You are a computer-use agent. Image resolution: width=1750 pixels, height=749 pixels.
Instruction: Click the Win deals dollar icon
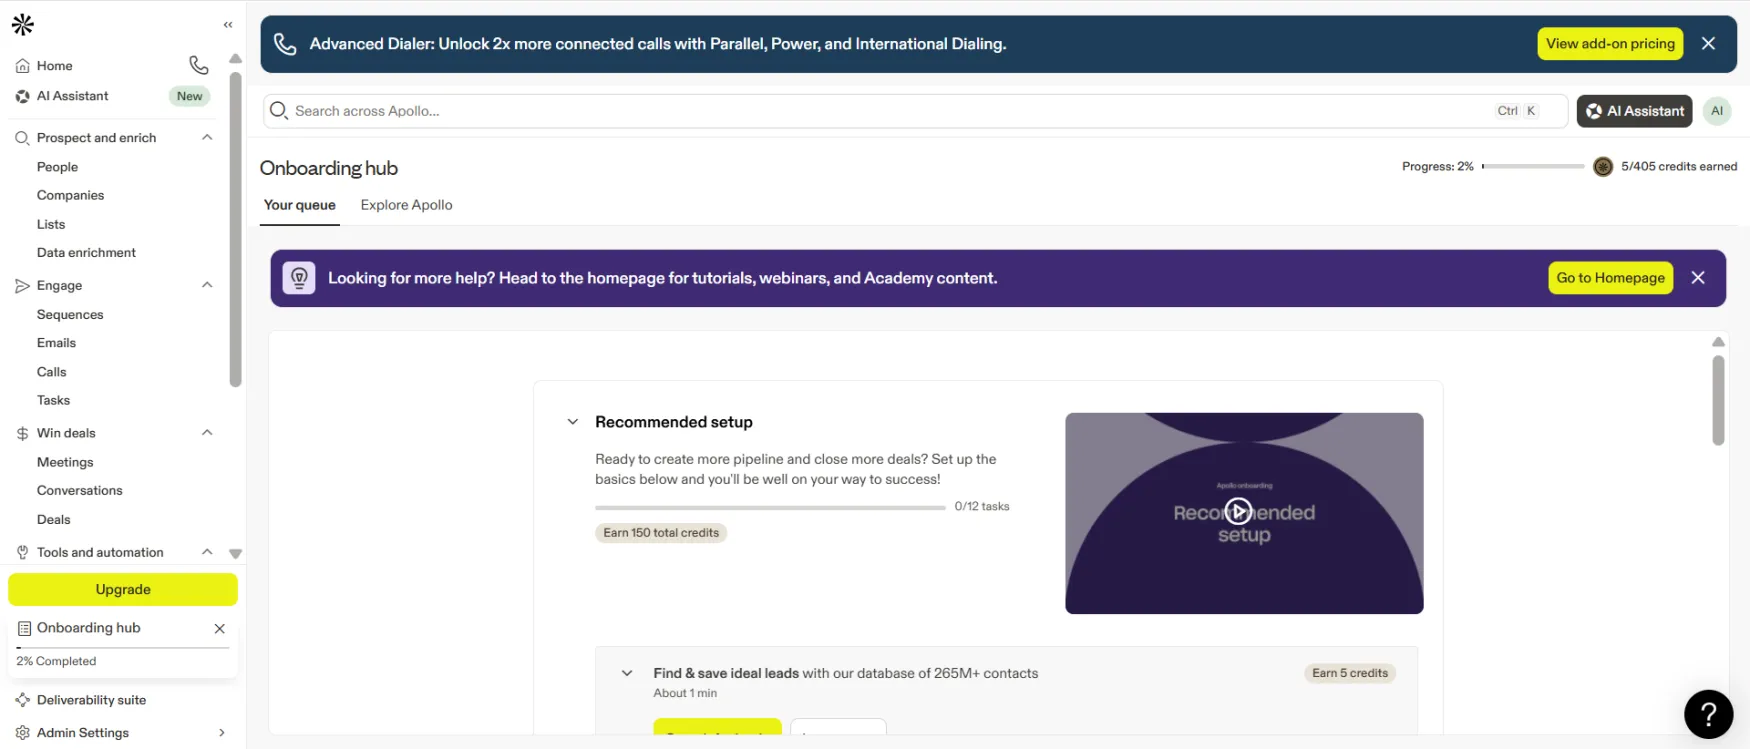pos(22,433)
